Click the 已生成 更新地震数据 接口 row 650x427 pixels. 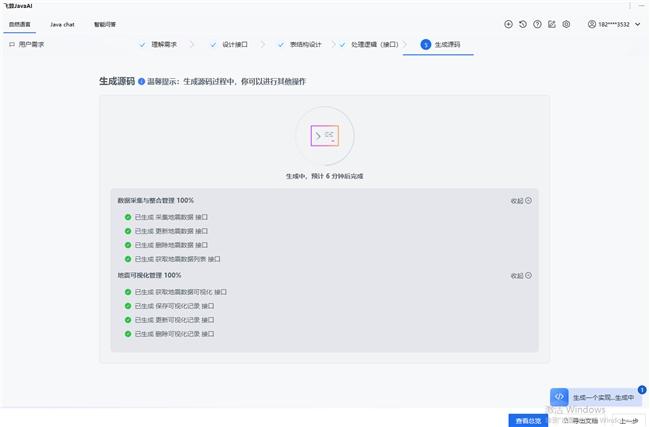(167, 231)
